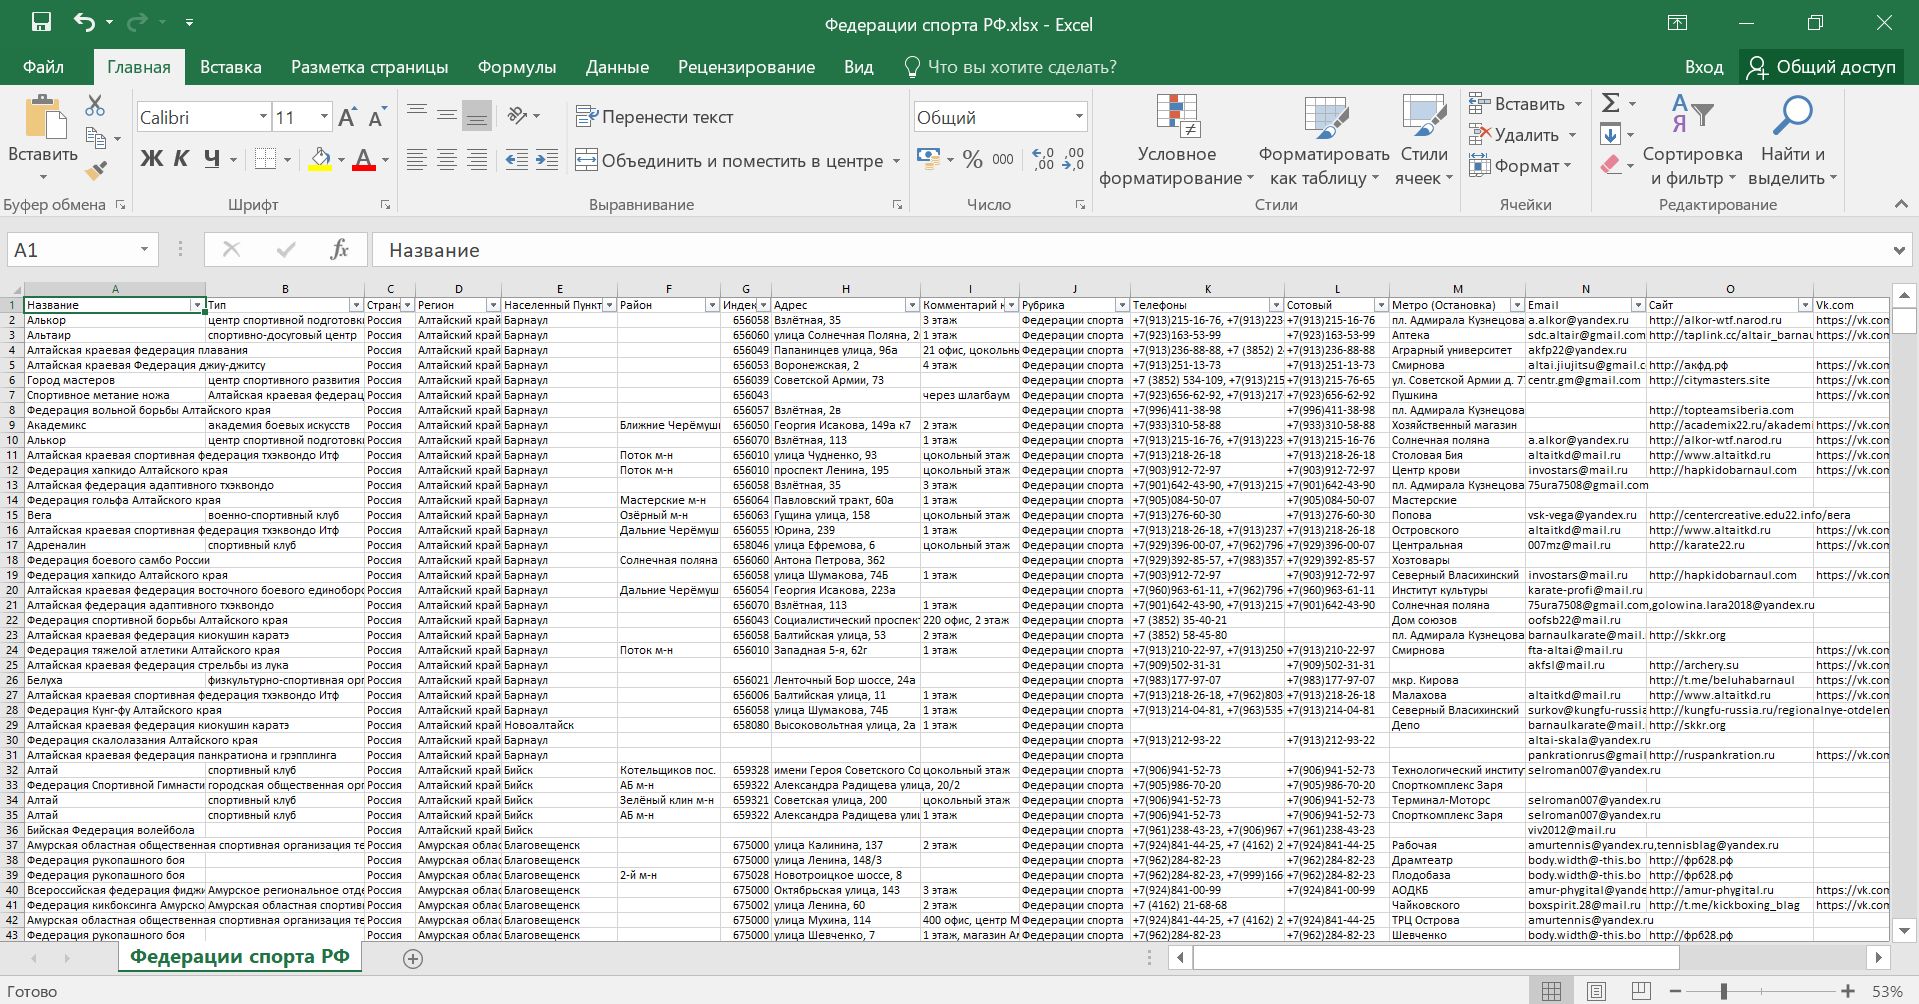
Task: Click the Name Box showing A1
Action: pyautogui.click(x=70, y=250)
